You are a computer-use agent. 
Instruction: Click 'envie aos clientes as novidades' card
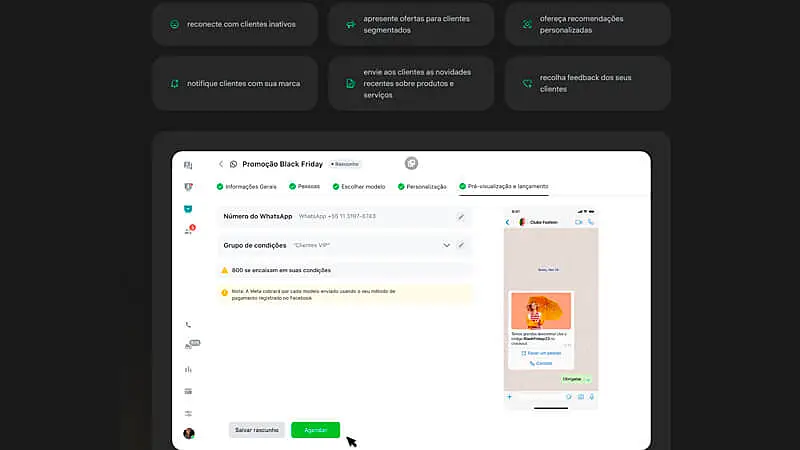click(x=411, y=83)
